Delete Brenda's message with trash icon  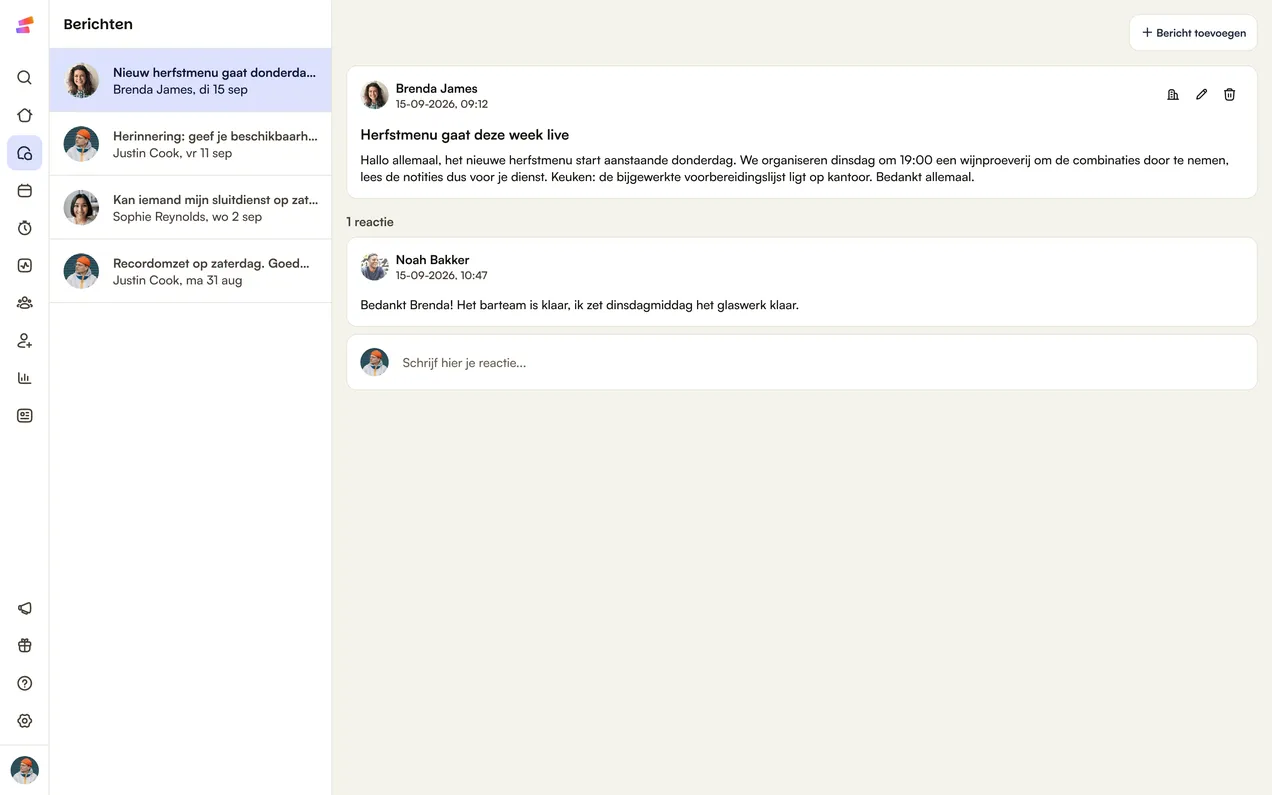[x=1230, y=94]
